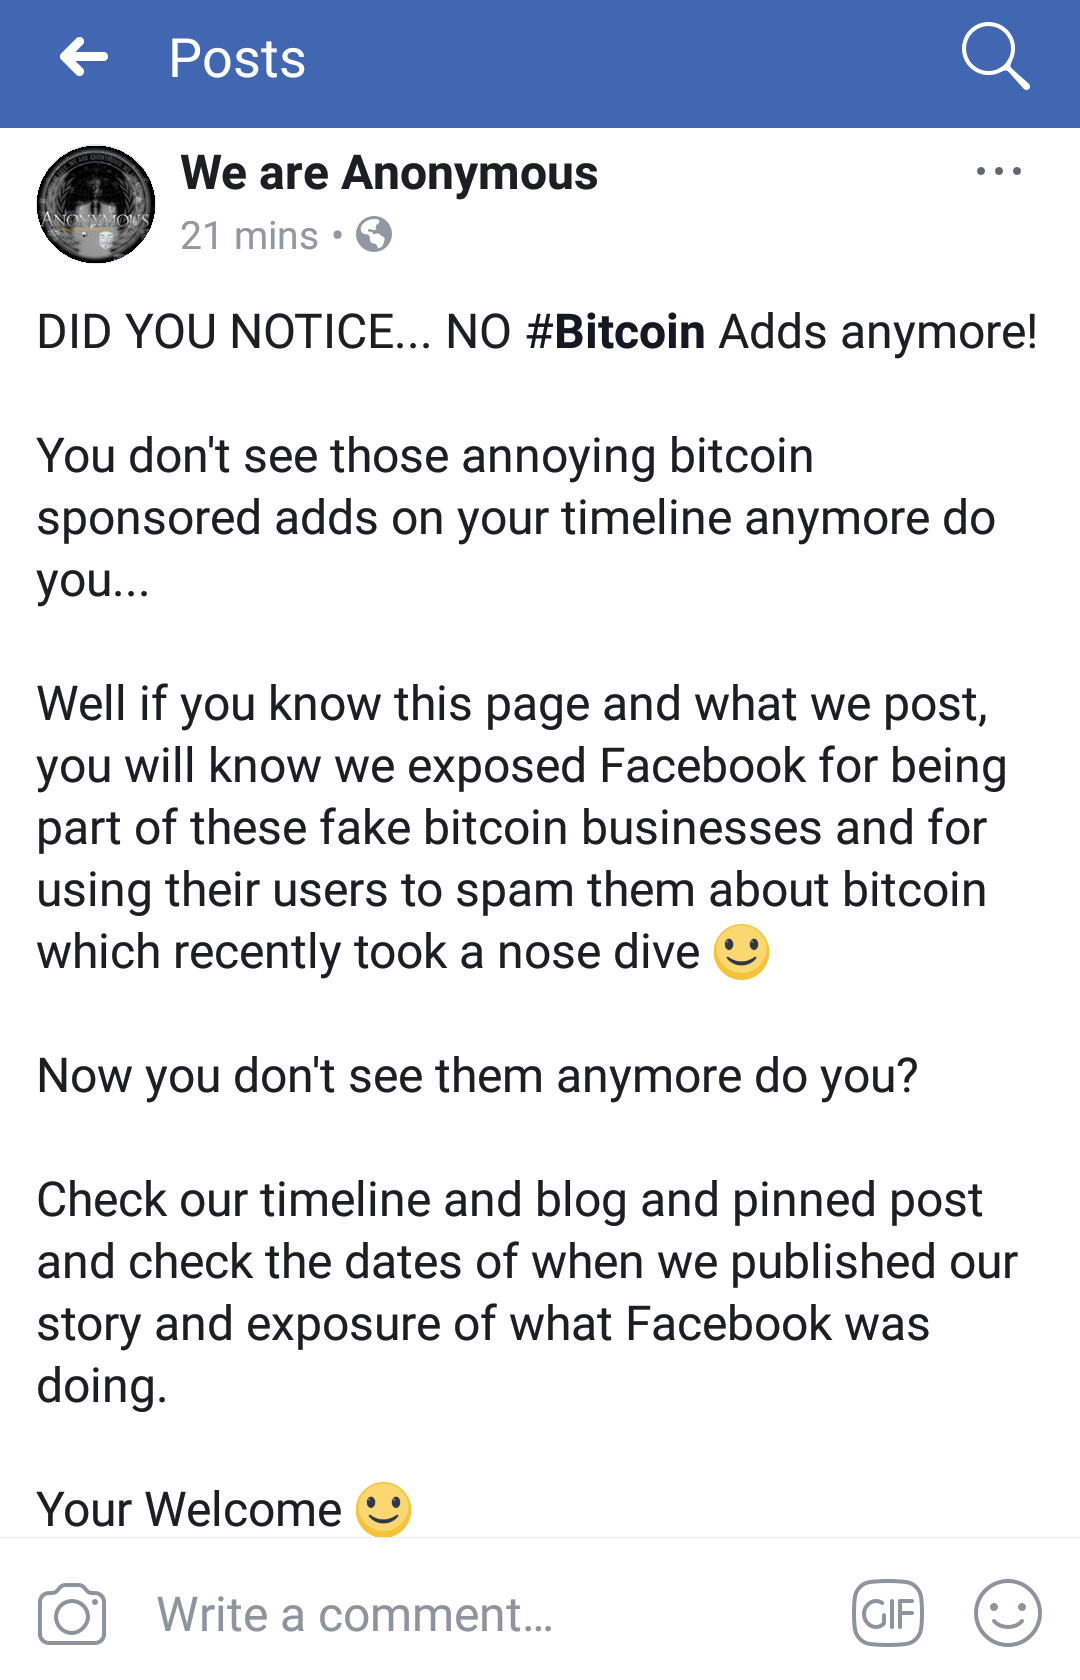1080x1680 pixels.
Task: Tap the back arrow to leave Posts
Action: (x=85, y=57)
